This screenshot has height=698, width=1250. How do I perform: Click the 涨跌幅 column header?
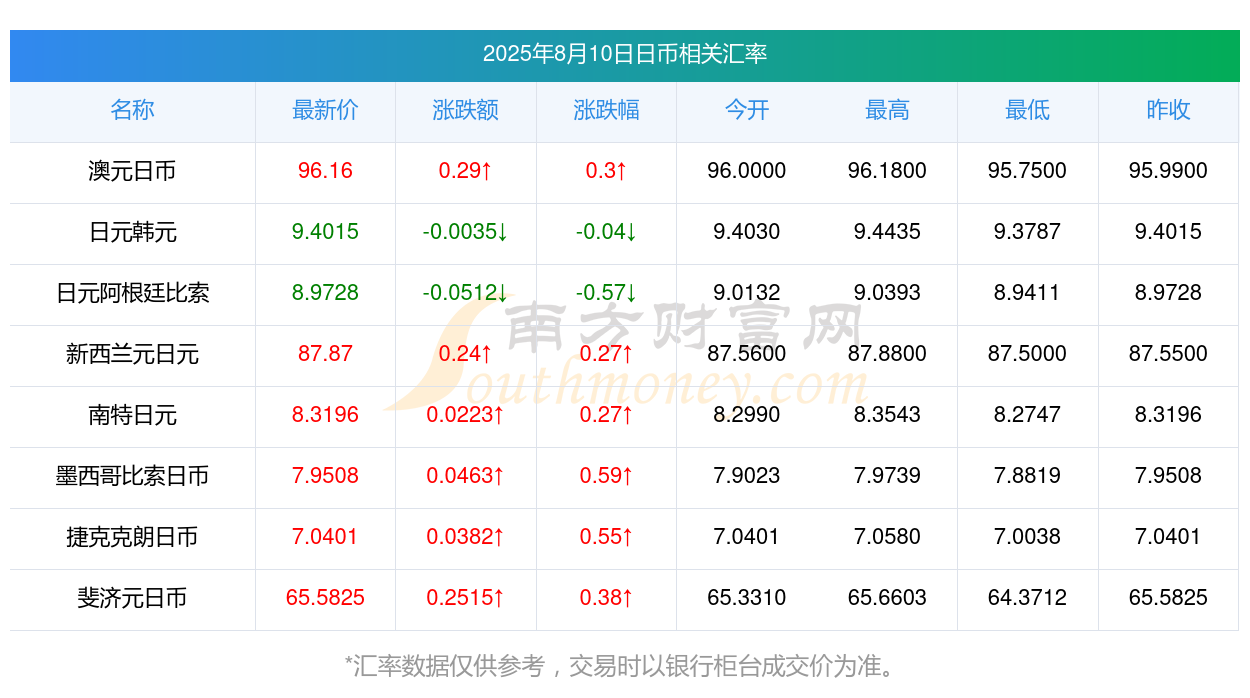point(606,110)
